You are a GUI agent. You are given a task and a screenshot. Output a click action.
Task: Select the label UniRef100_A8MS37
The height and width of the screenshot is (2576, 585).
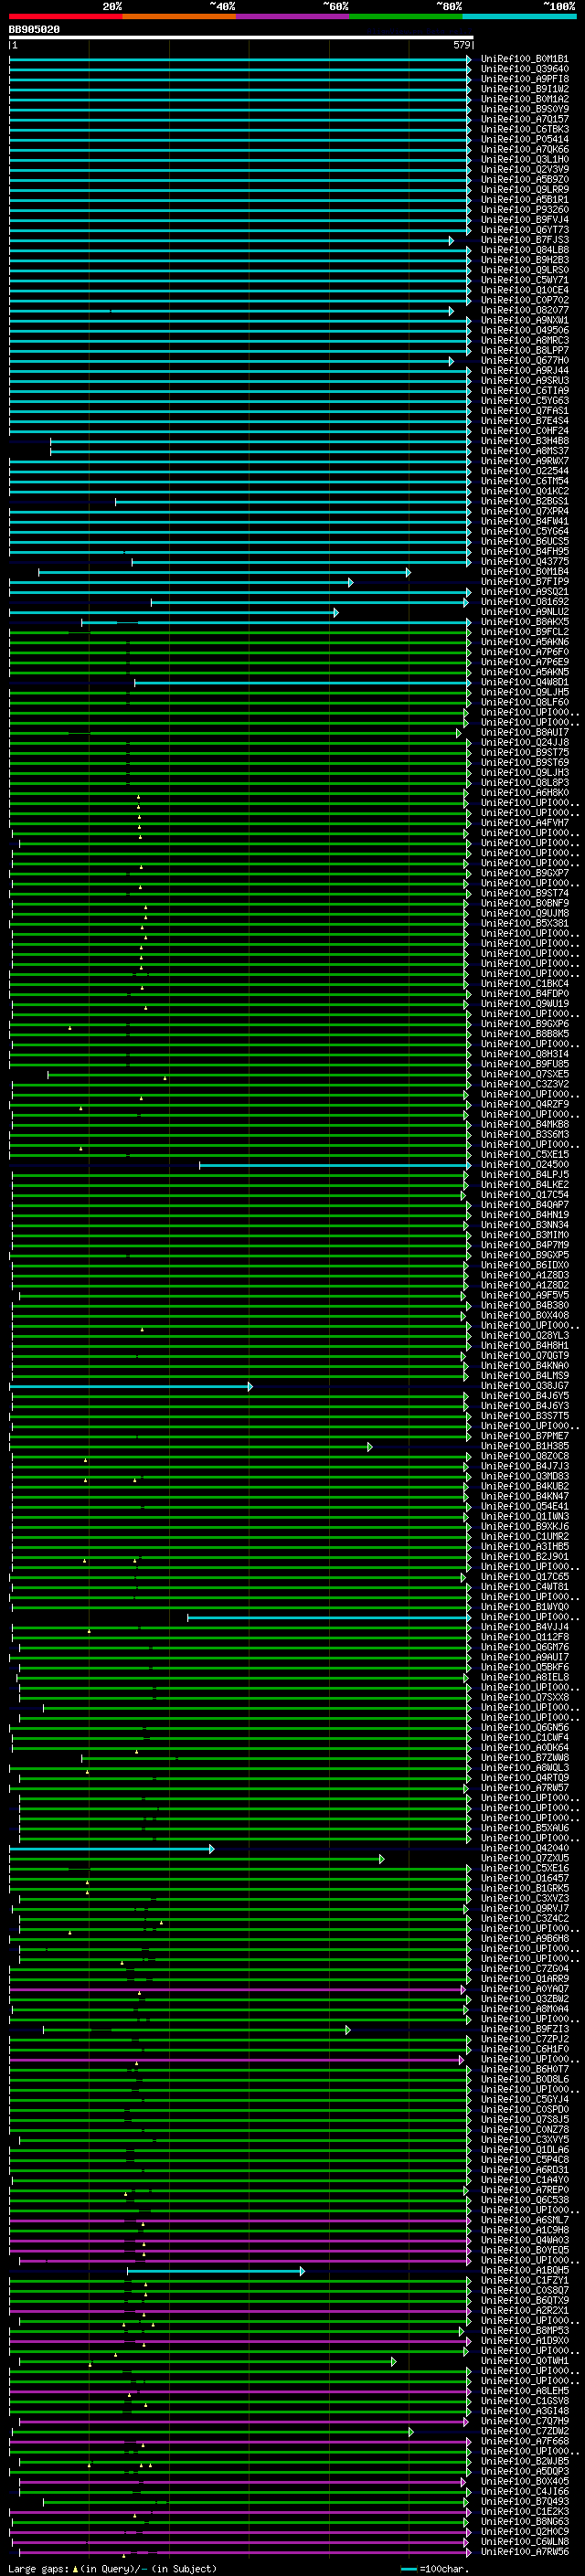tap(525, 451)
